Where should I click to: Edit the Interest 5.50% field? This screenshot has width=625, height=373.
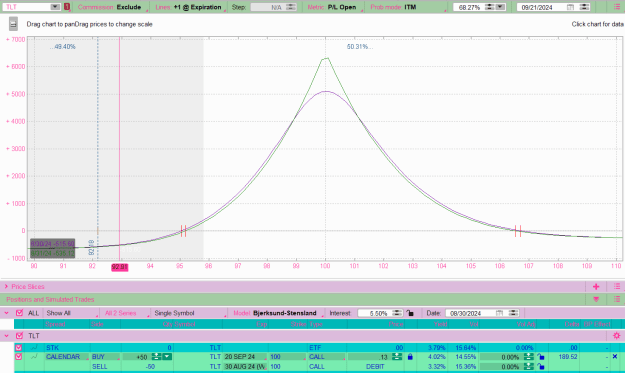pyautogui.click(x=375, y=313)
